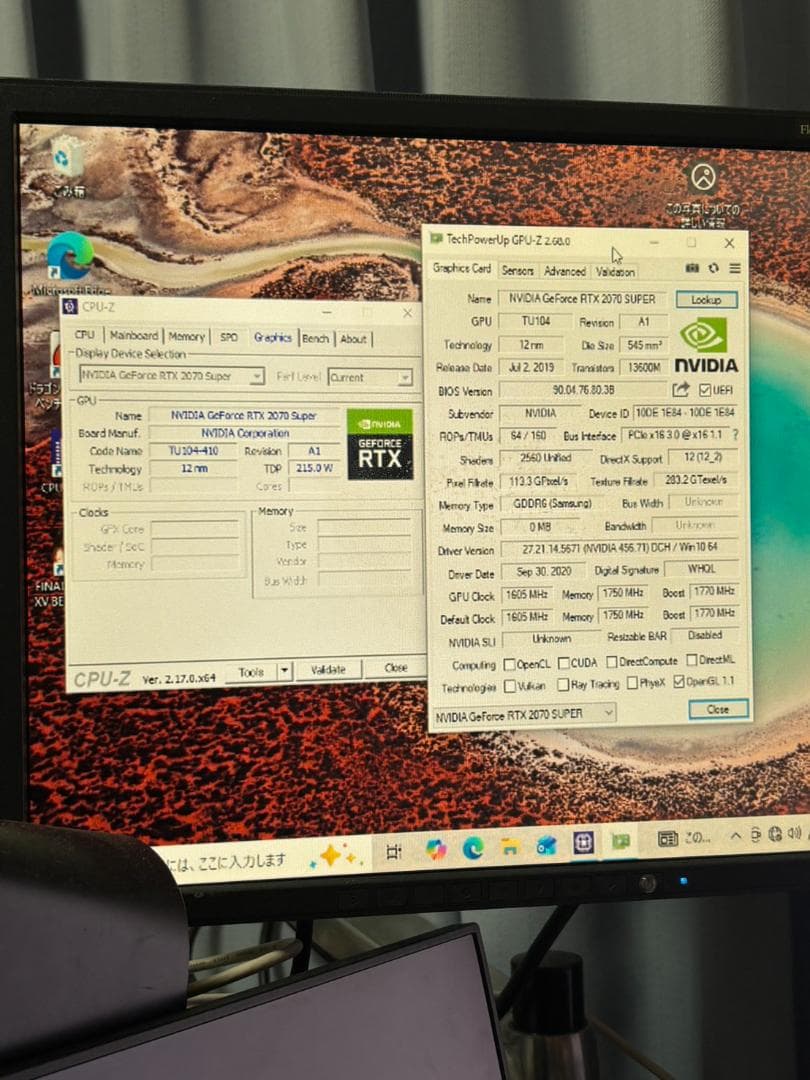Click the Lookup button in GPU-Z
Image resolution: width=810 pixels, height=1080 pixels.
[x=706, y=300]
